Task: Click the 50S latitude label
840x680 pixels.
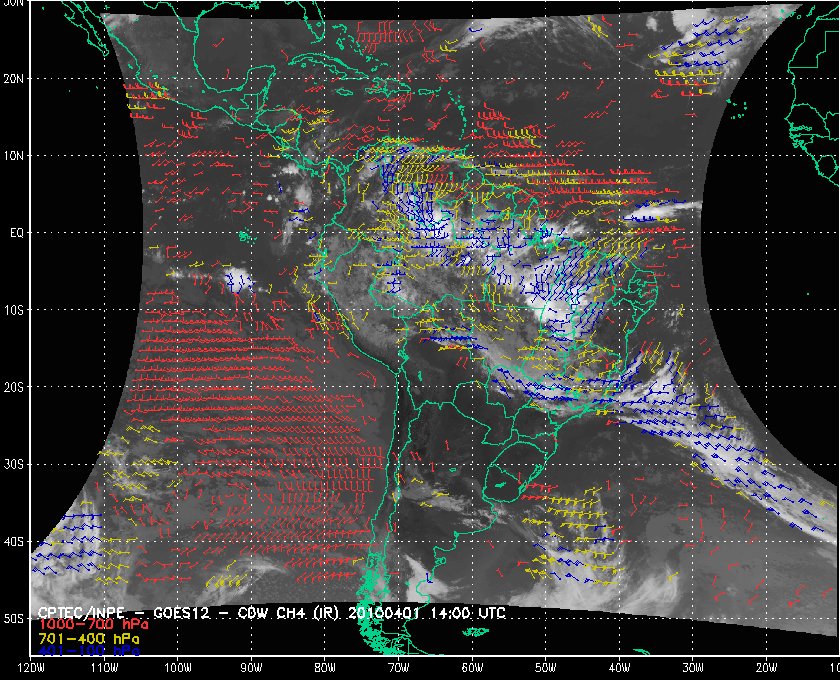Action: tap(13, 619)
